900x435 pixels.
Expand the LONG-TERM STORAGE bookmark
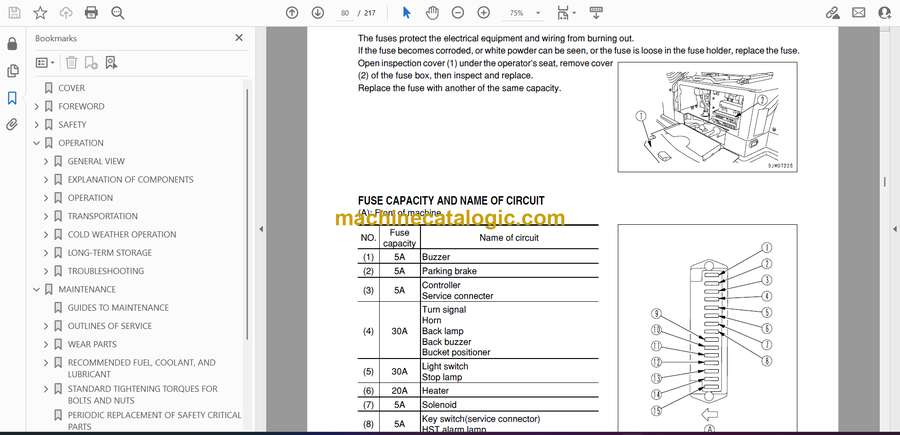click(46, 253)
